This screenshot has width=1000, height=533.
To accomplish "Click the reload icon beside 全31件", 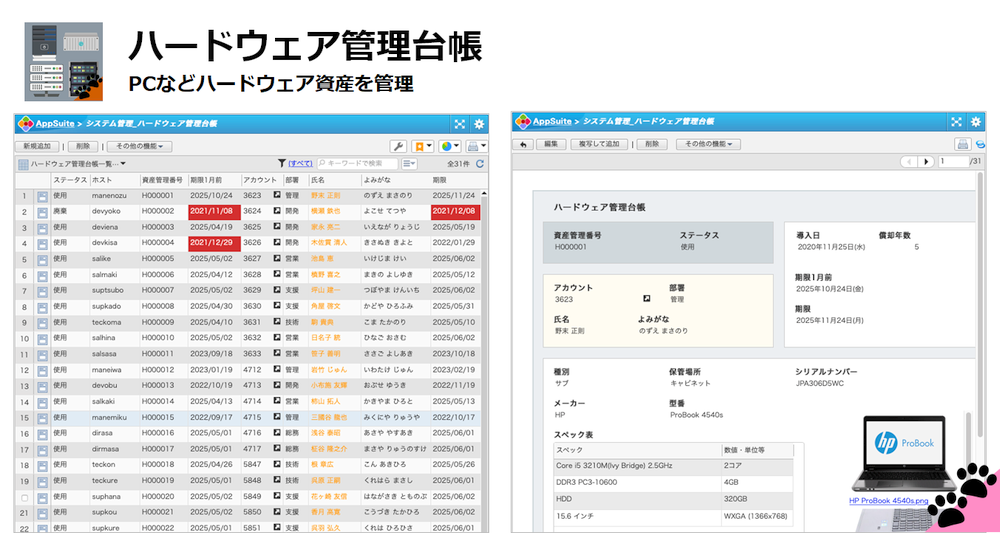I will tap(480, 163).
